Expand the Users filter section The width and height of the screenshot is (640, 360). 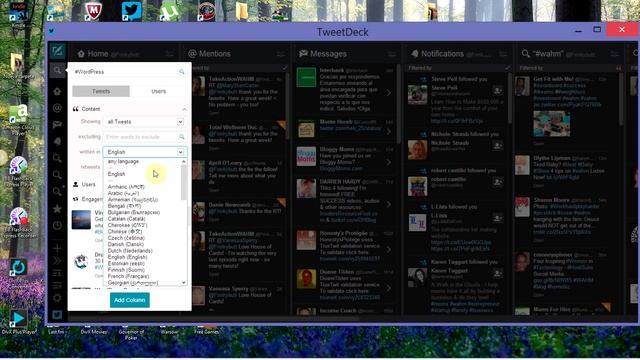click(x=88, y=184)
